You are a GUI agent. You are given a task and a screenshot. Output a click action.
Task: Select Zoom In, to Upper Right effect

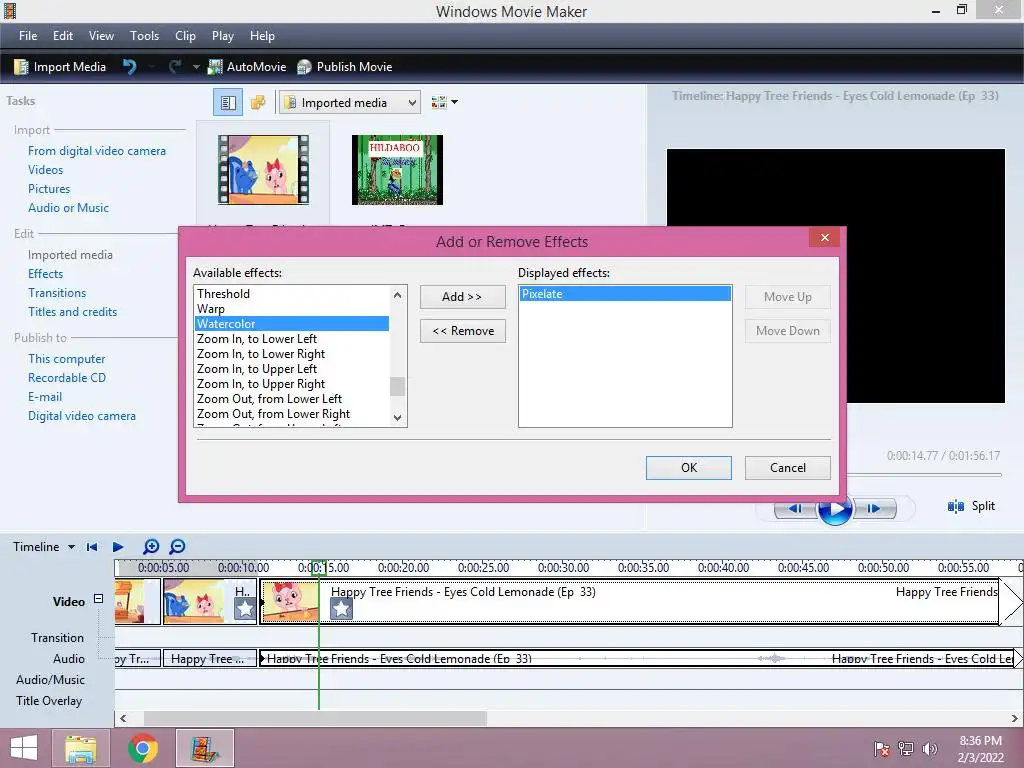tap(291, 384)
